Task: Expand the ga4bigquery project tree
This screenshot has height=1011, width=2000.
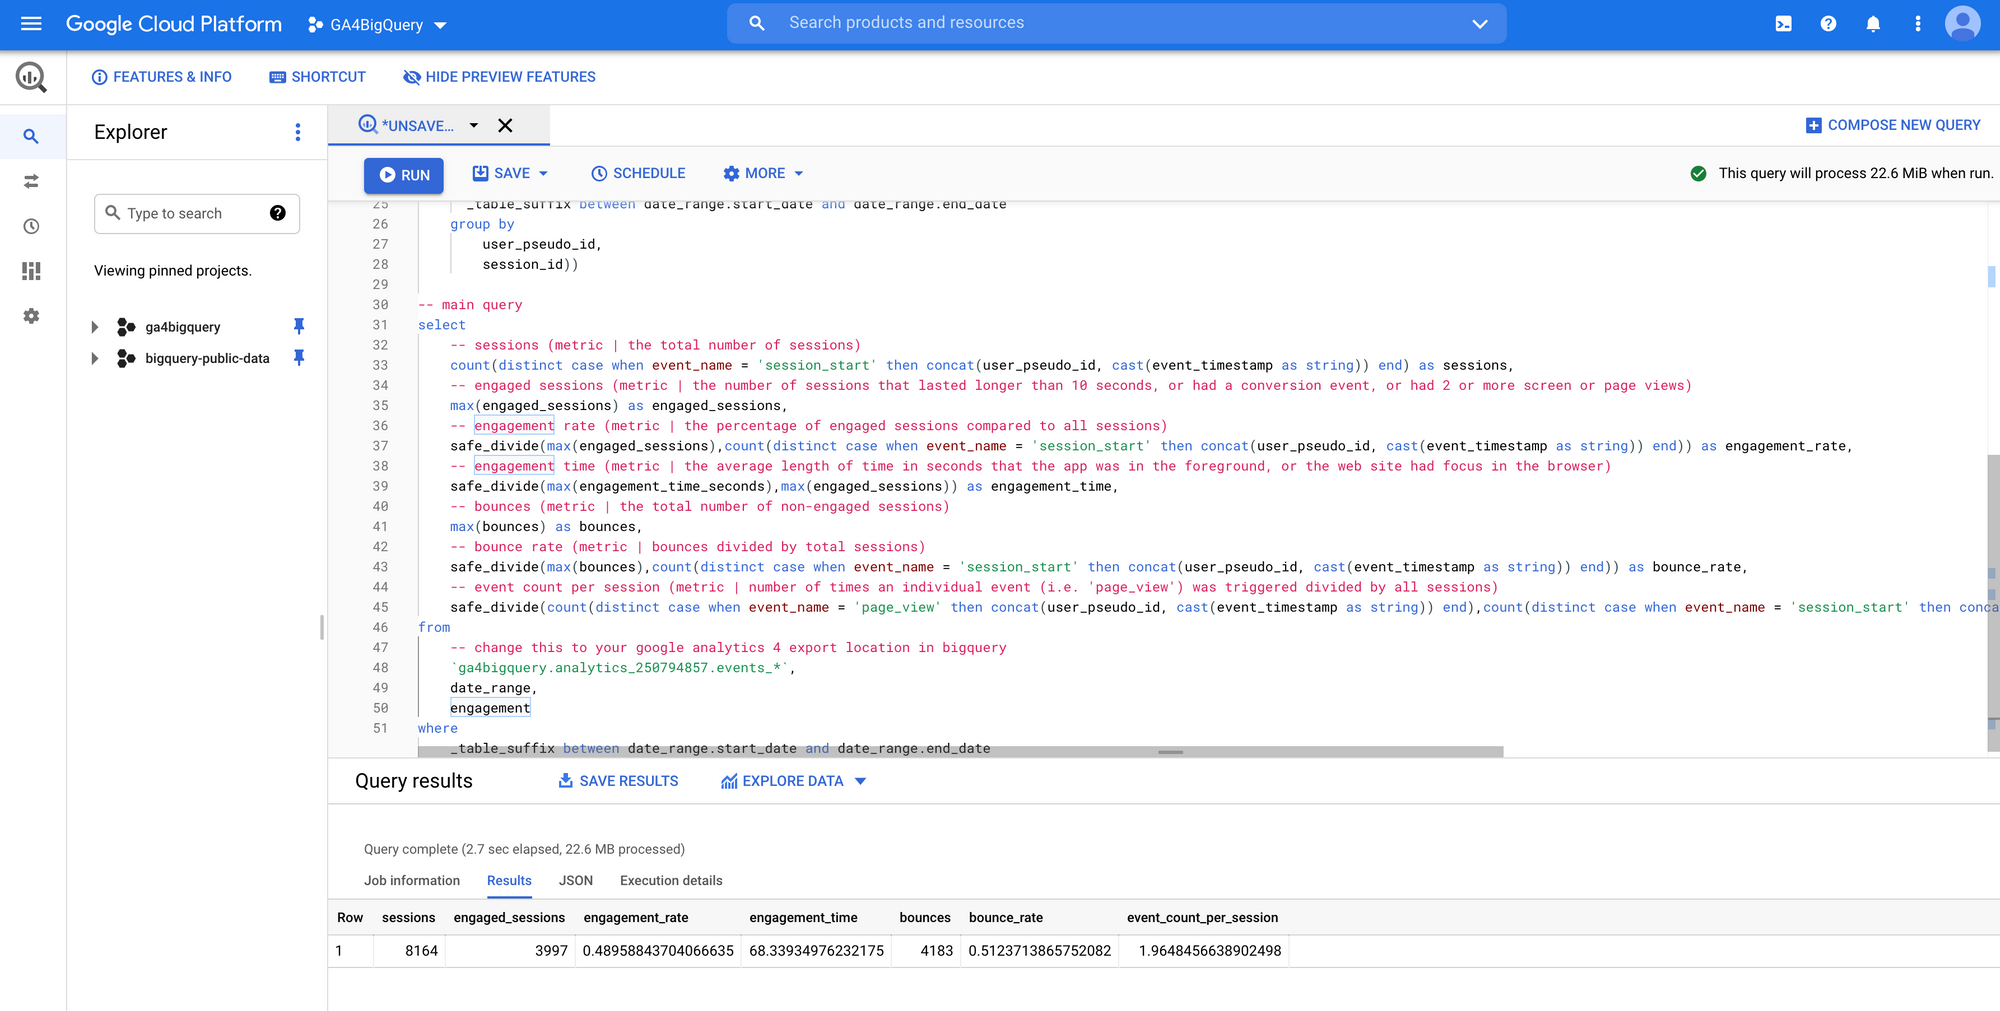Action: click(x=95, y=327)
